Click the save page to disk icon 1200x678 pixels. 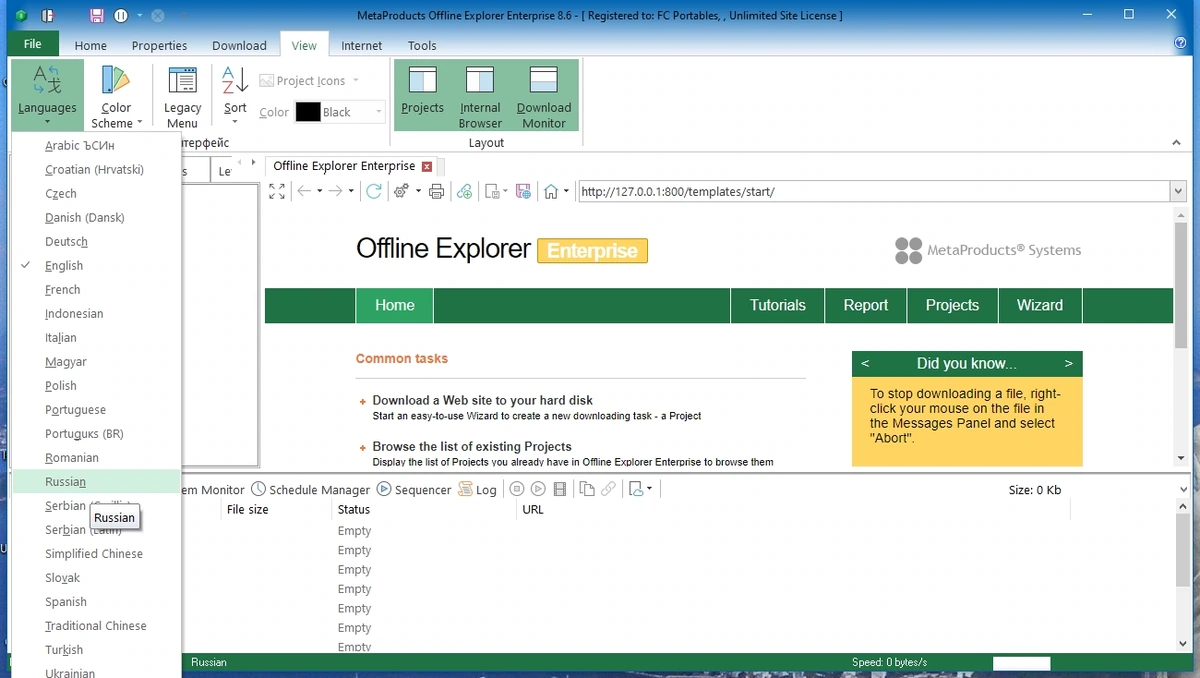(x=492, y=192)
